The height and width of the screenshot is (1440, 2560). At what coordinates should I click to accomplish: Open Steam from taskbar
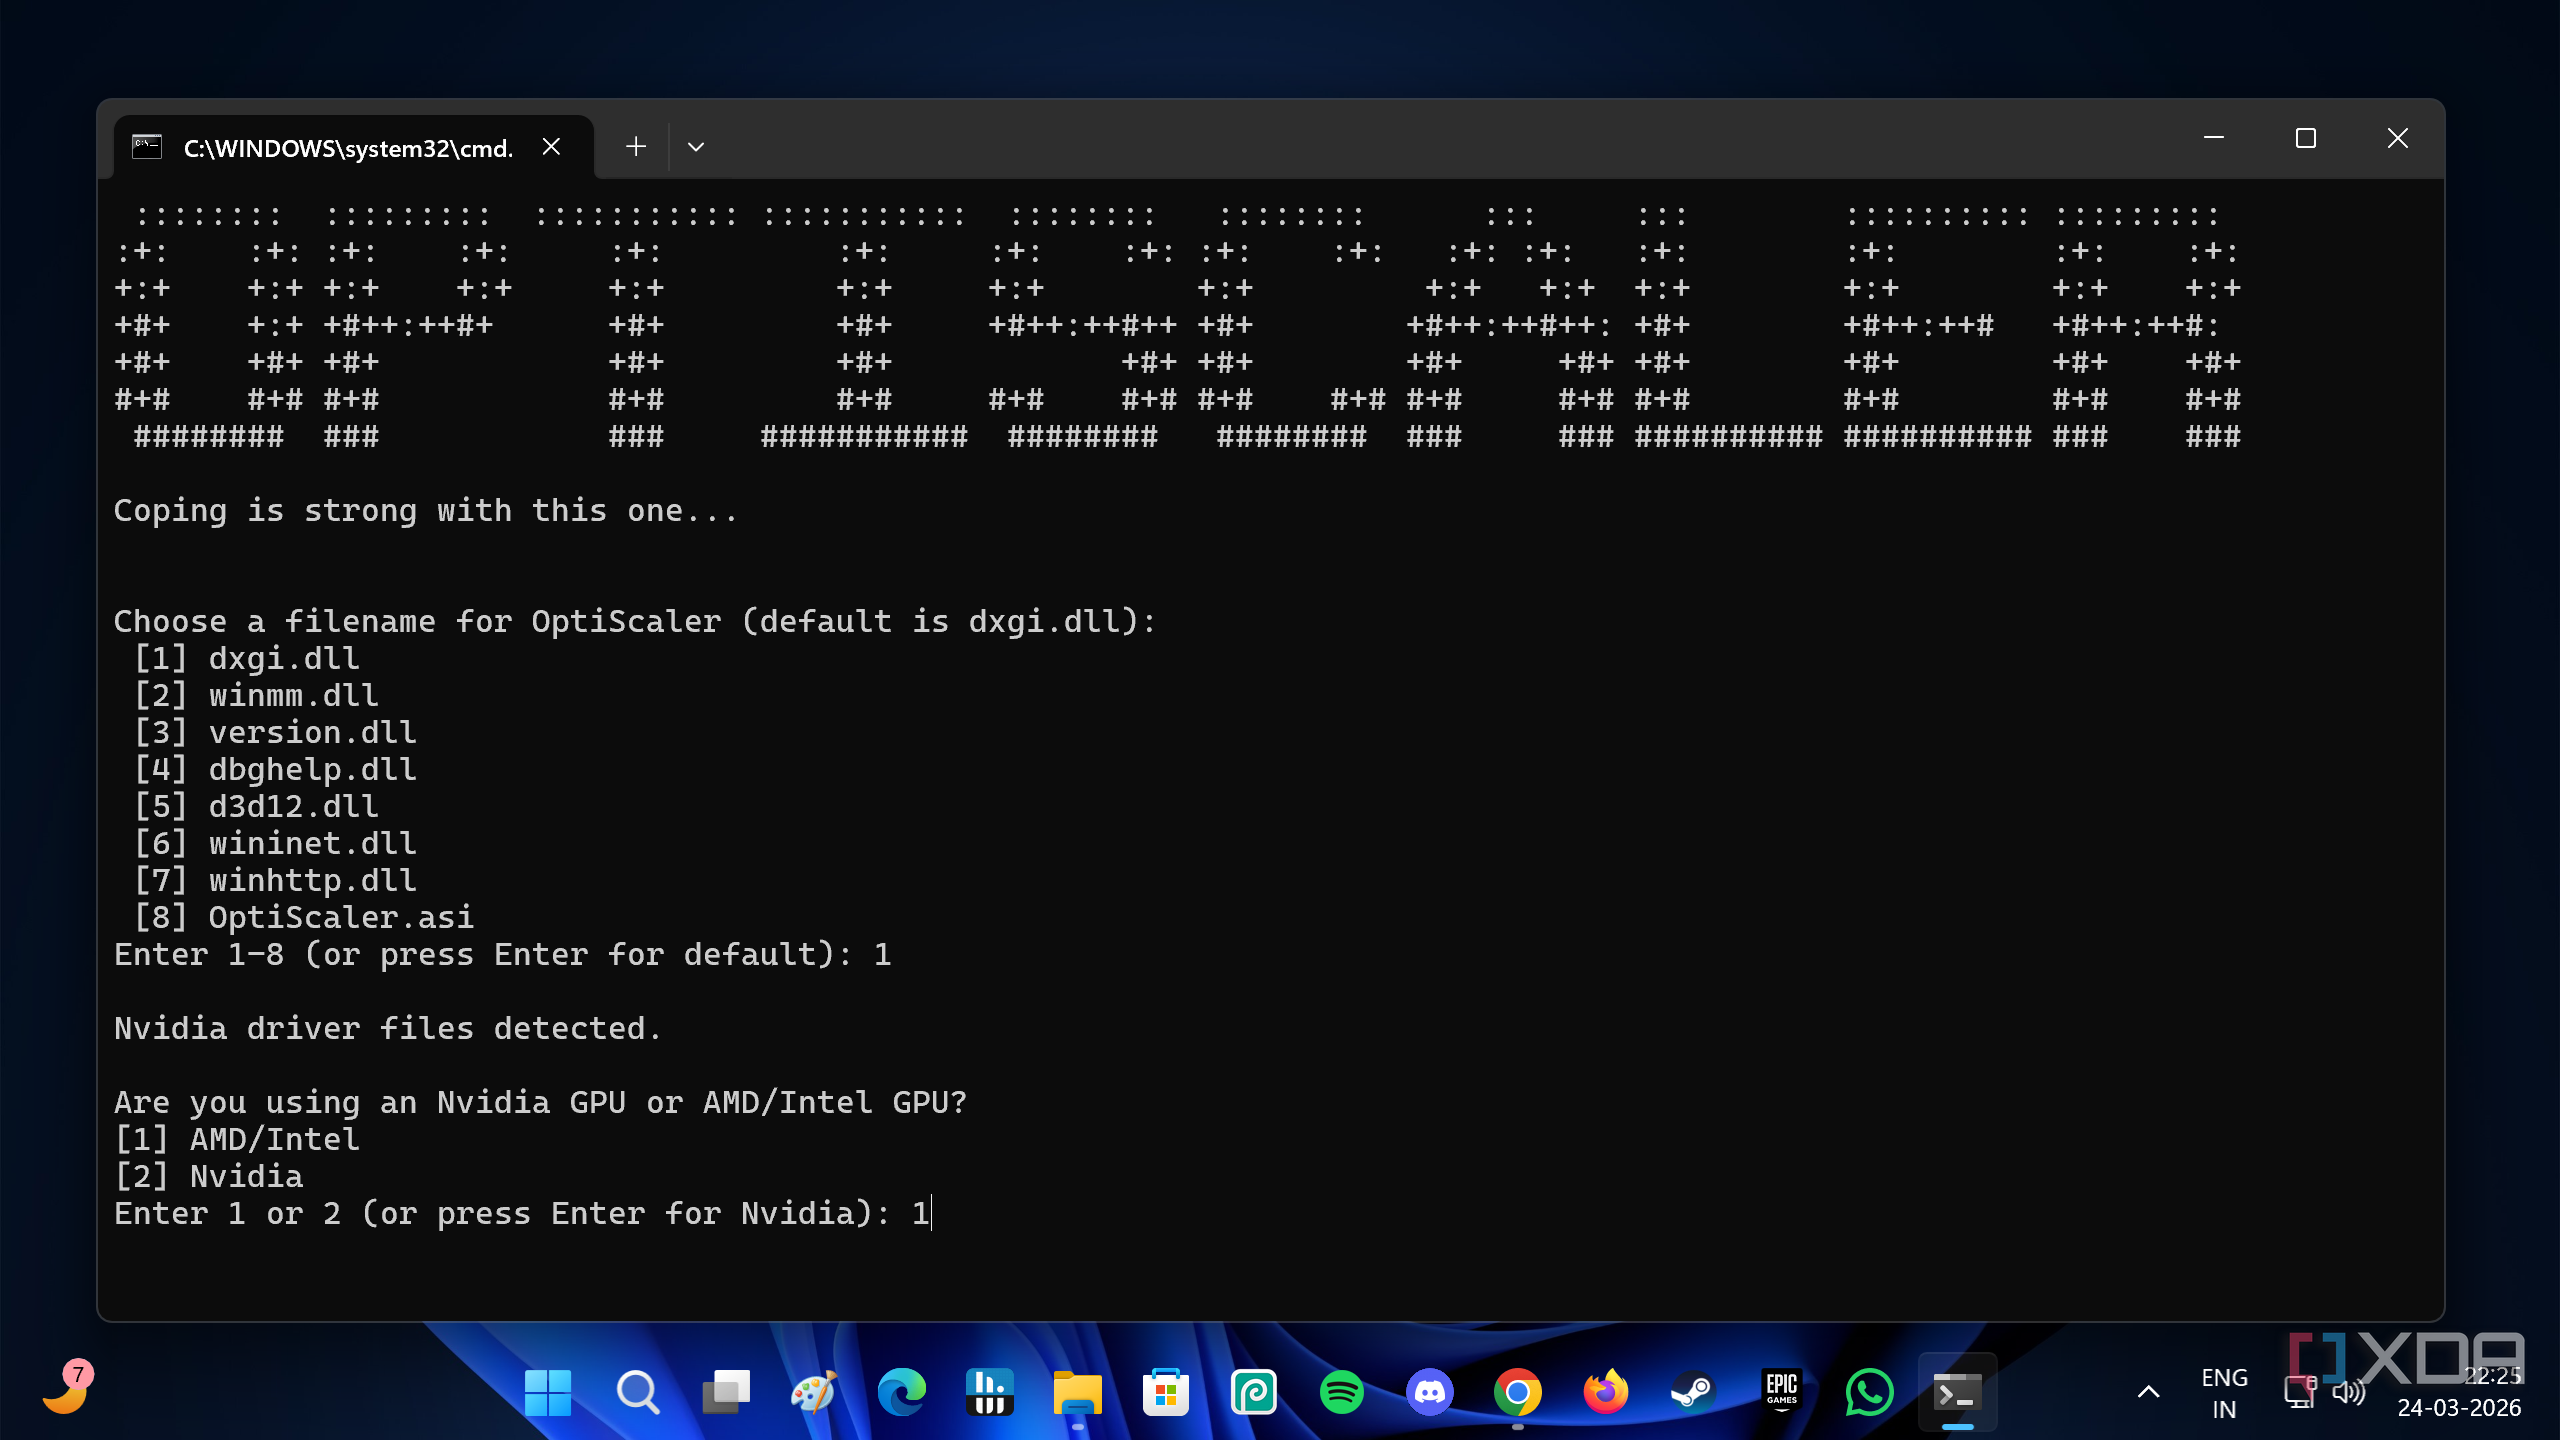[1694, 1392]
